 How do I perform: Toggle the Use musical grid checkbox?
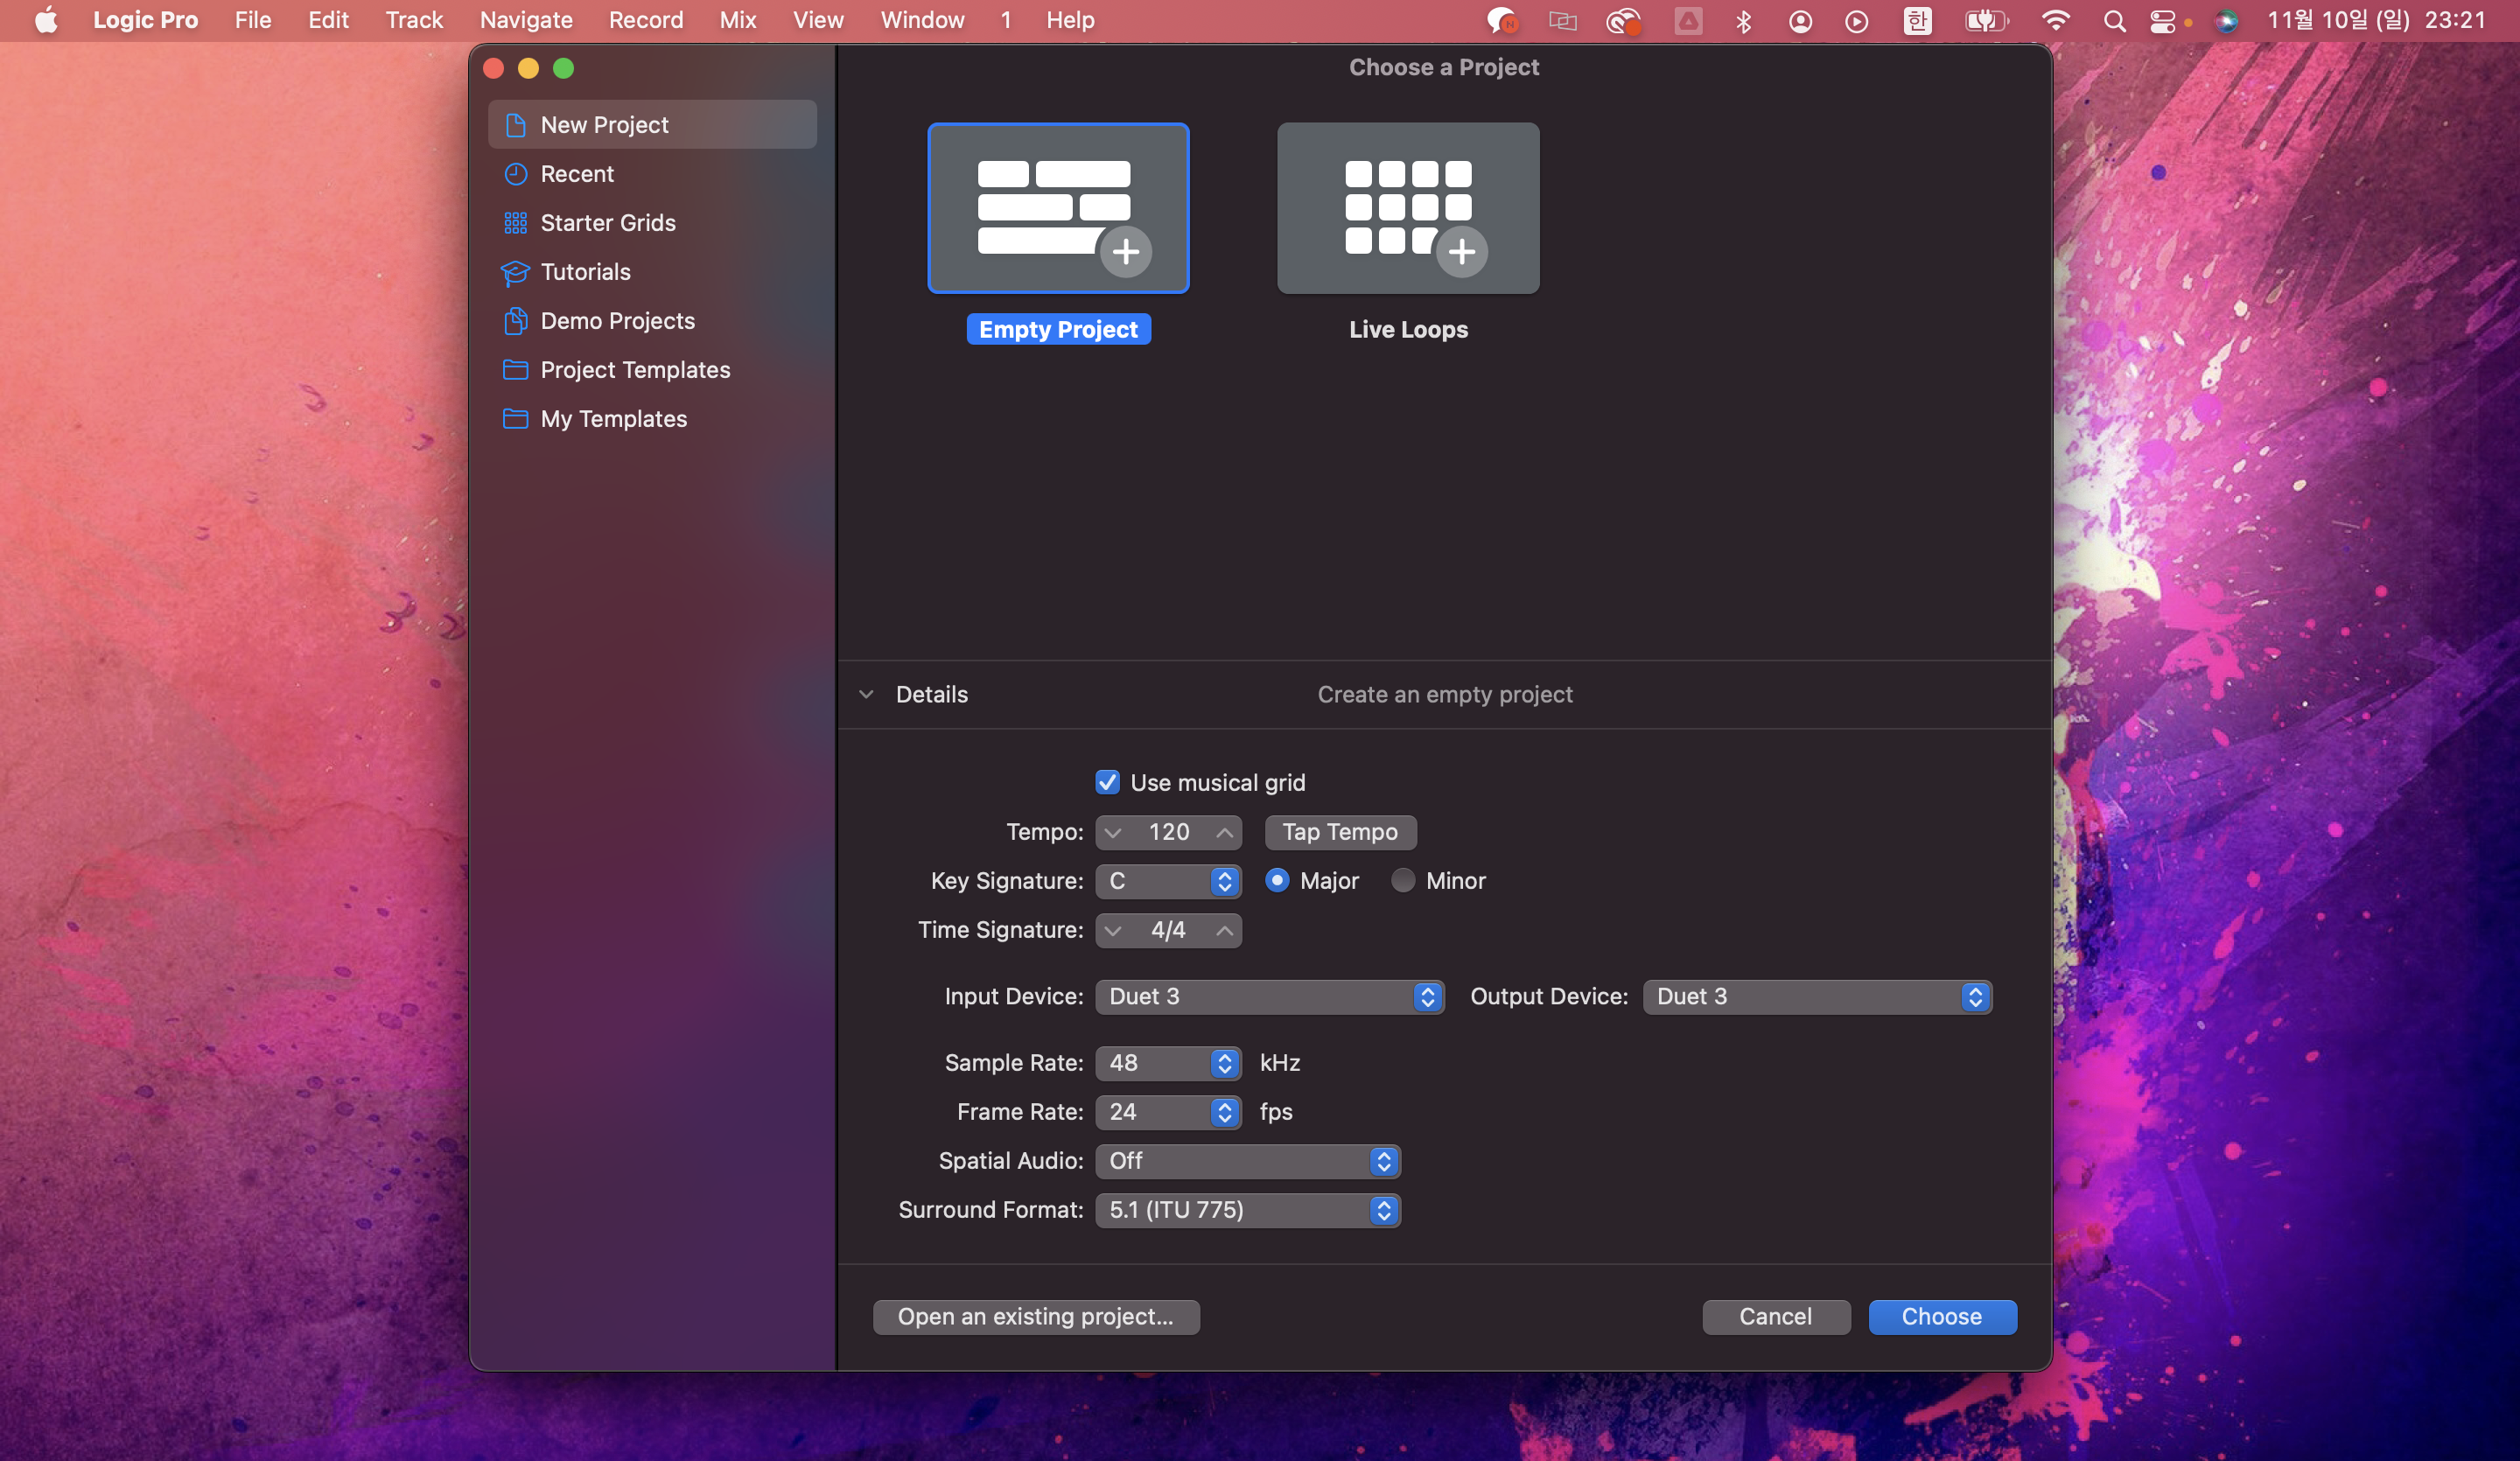pos(1106,783)
